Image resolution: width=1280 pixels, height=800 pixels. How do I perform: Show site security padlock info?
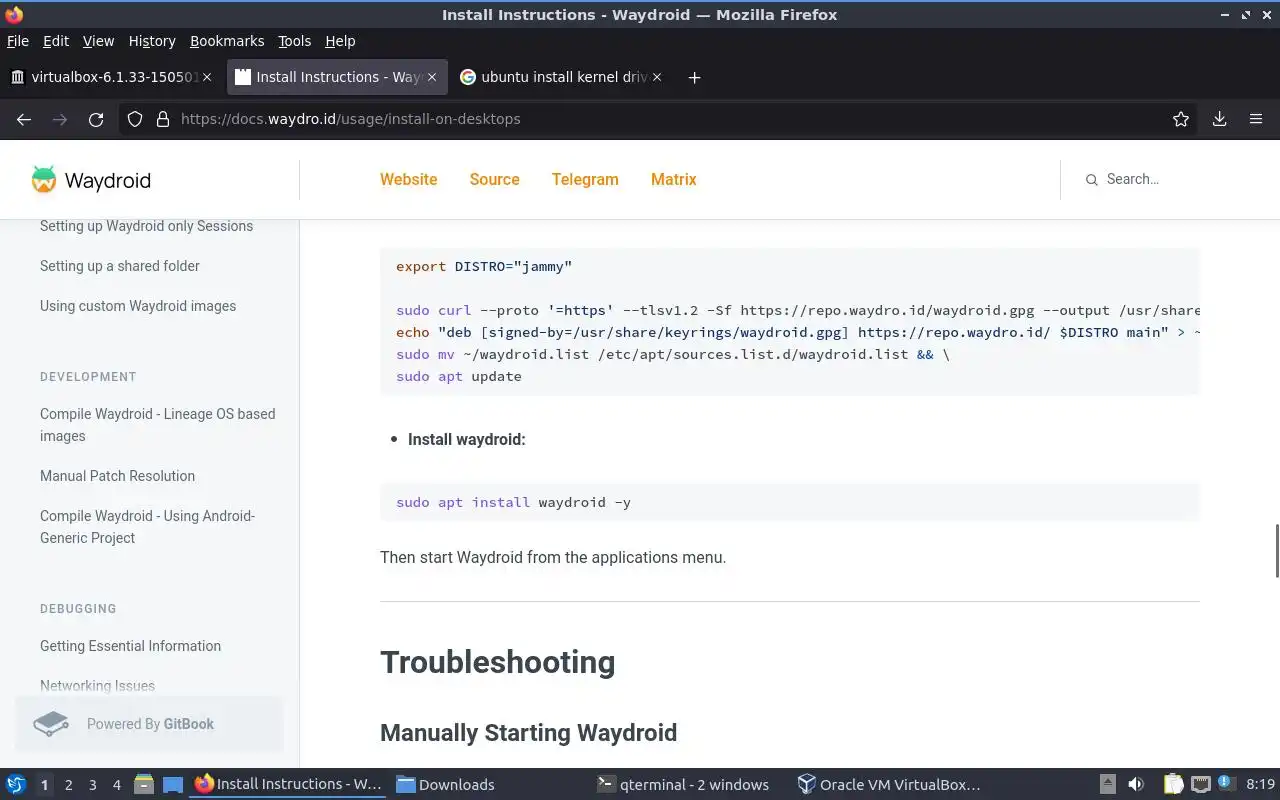pos(163,119)
